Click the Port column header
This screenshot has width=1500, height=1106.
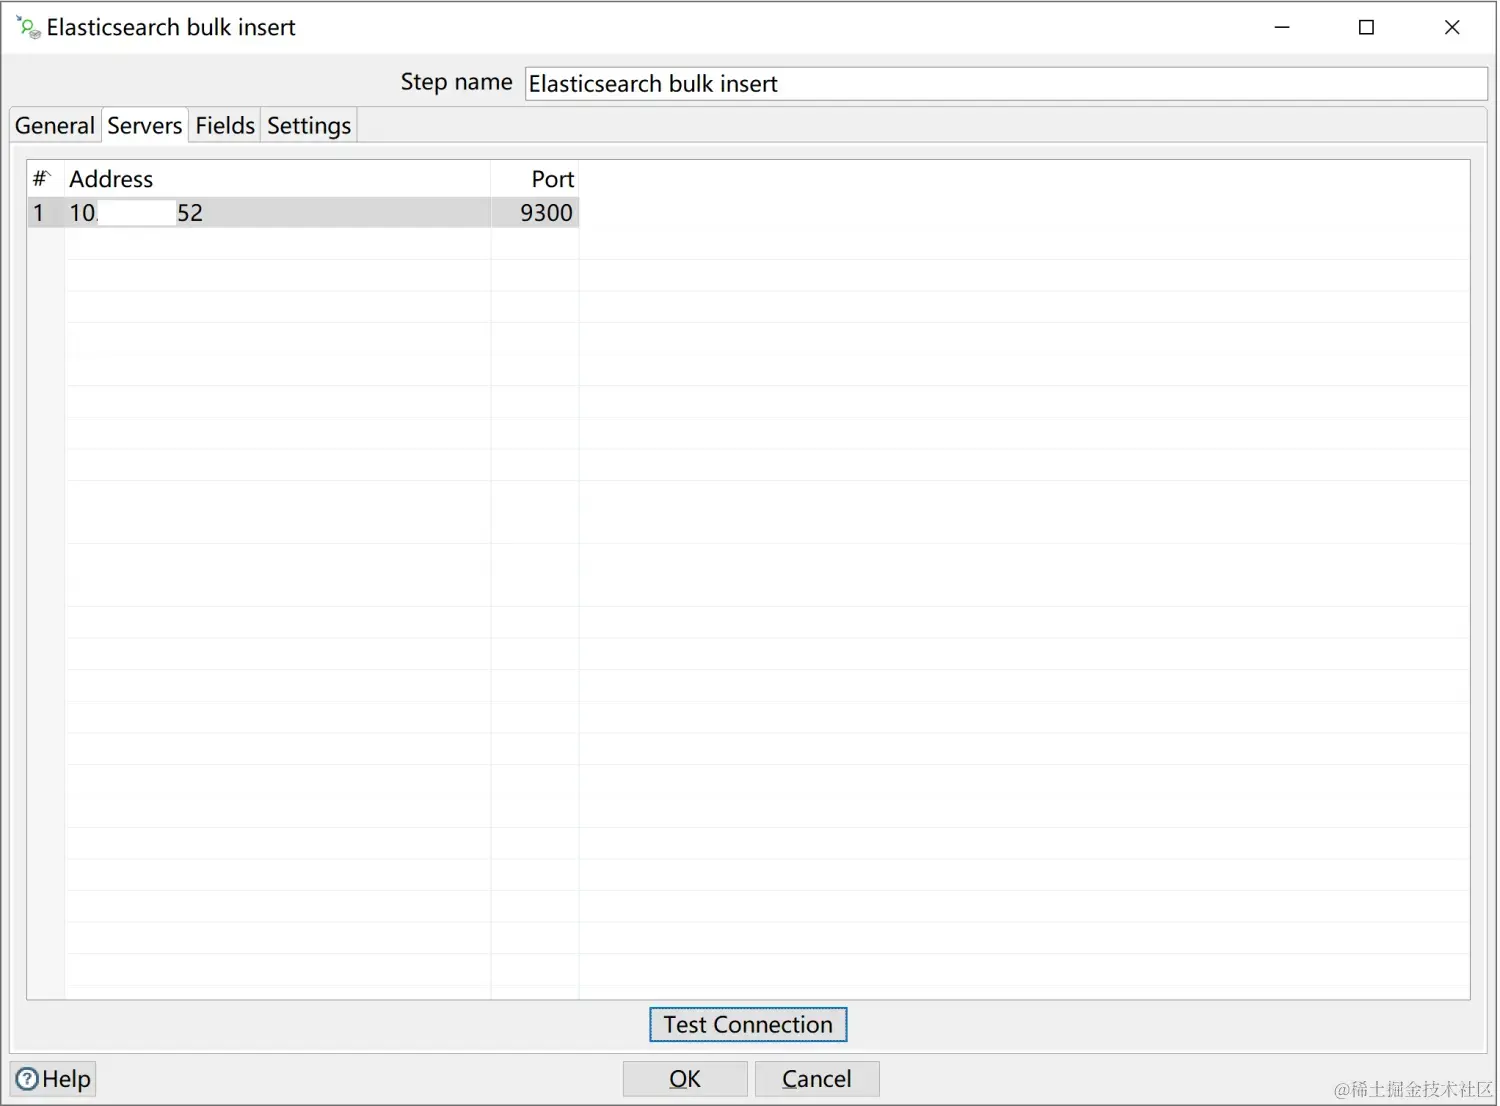(x=535, y=179)
